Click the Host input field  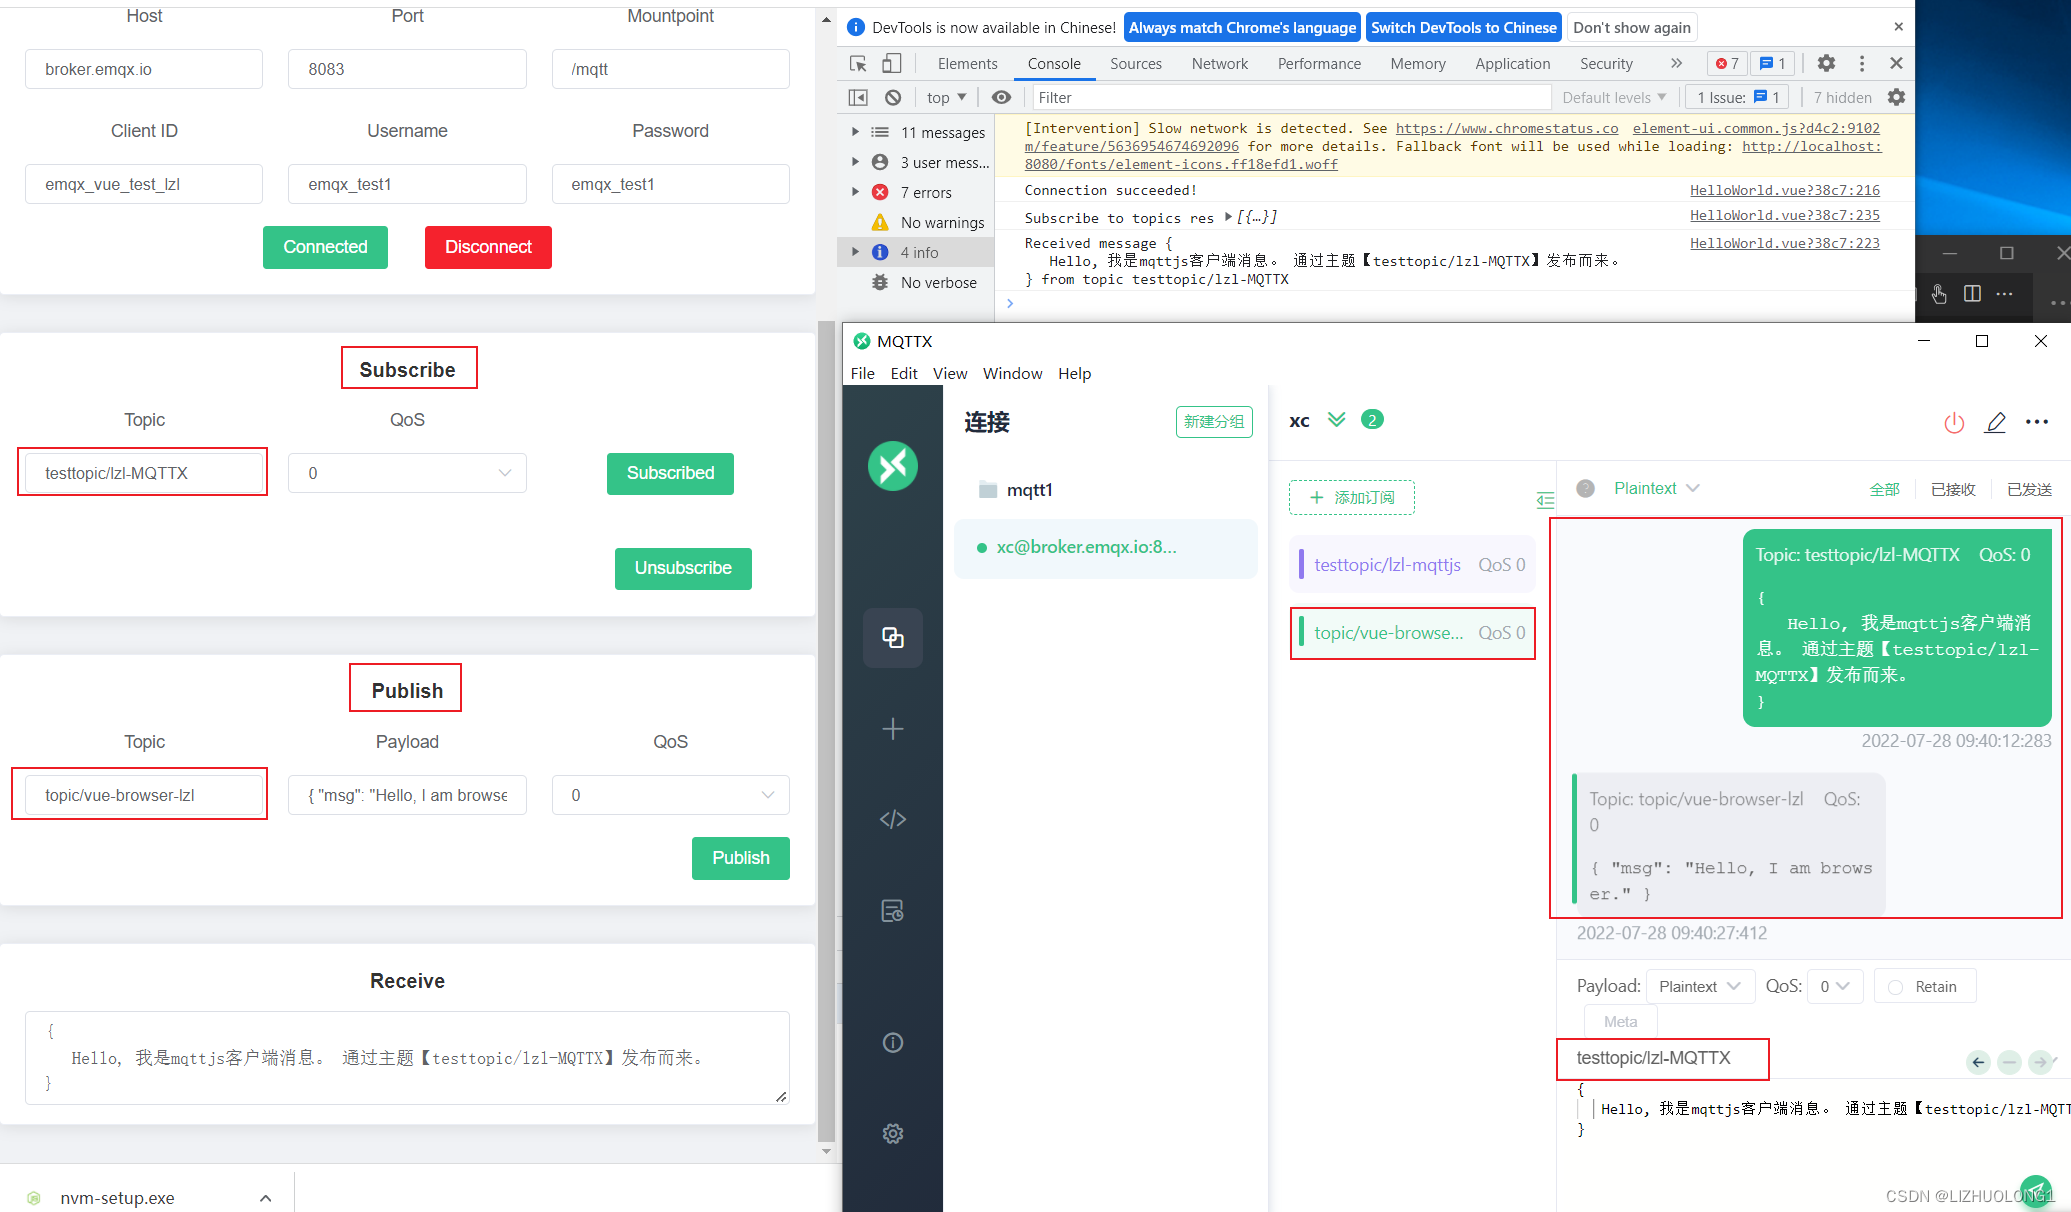(x=144, y=69)
